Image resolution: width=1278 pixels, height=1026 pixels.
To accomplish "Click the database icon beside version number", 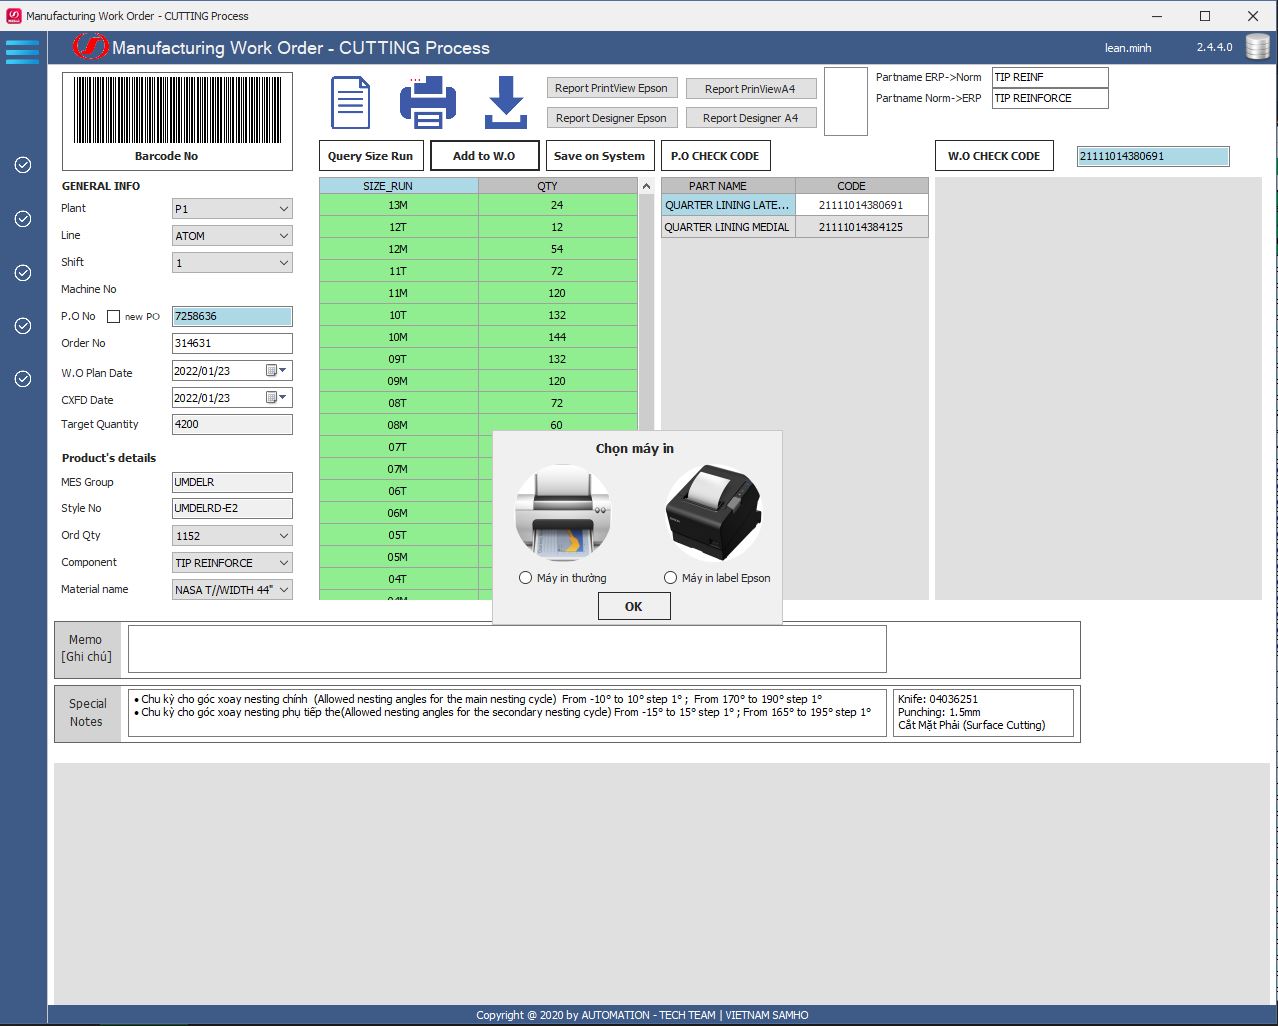I will (x=1257, y=47).
